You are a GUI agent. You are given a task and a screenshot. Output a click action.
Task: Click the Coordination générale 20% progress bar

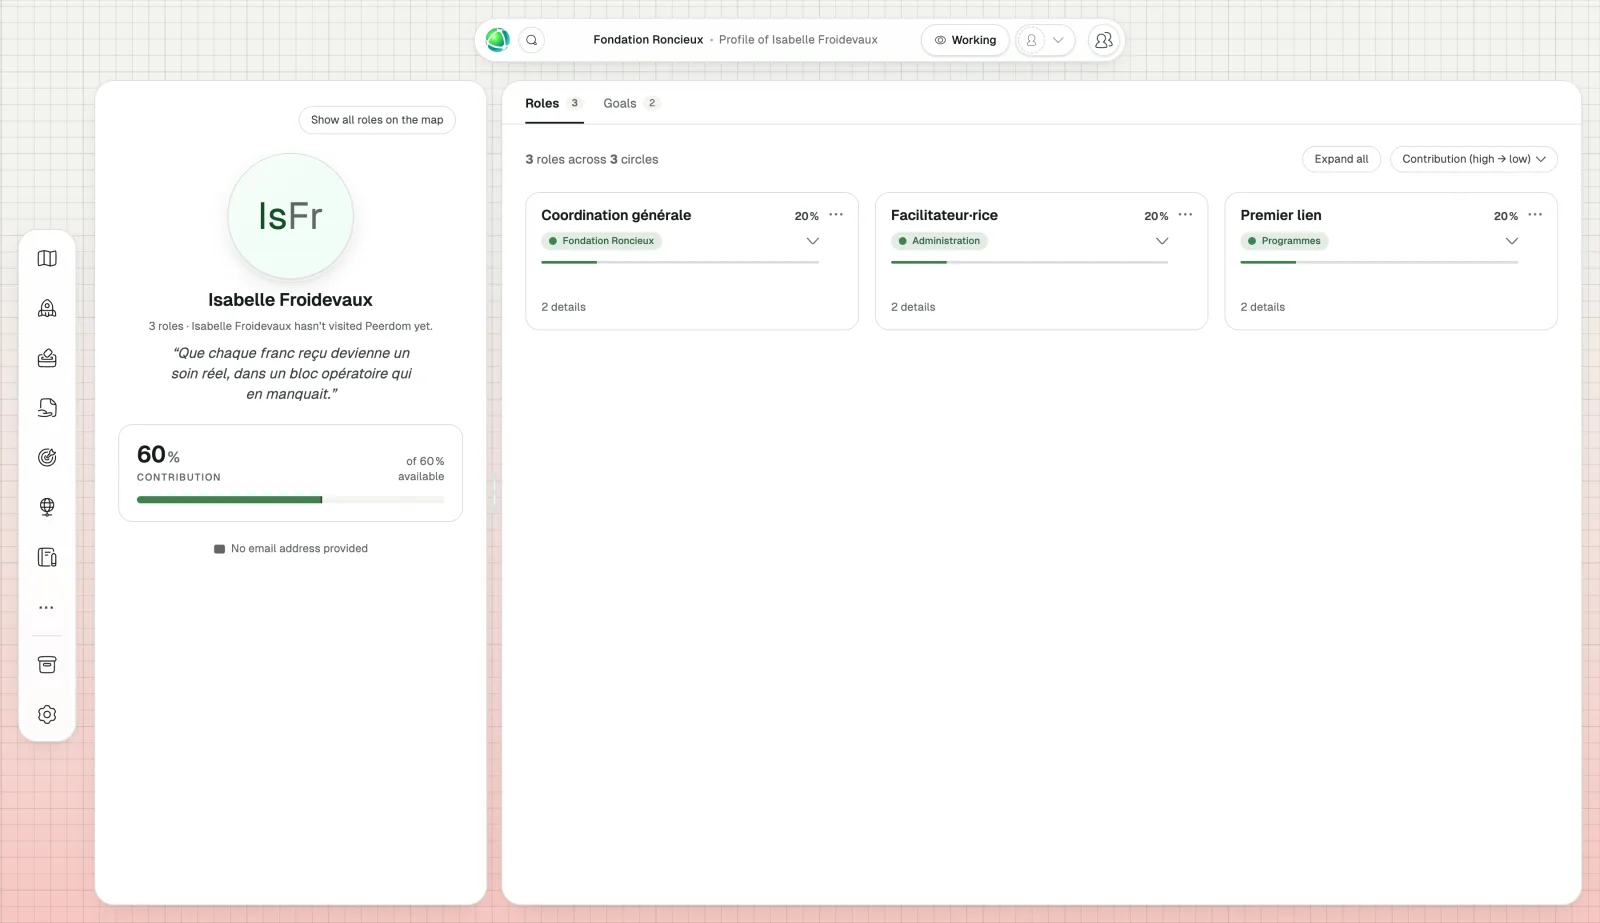tap(680, 262)
